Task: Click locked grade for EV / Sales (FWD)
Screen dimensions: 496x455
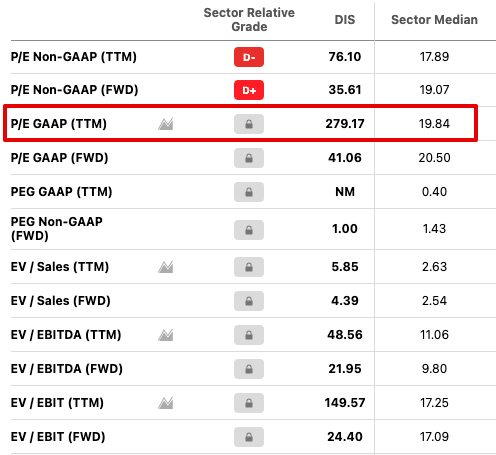Action: 249,301
